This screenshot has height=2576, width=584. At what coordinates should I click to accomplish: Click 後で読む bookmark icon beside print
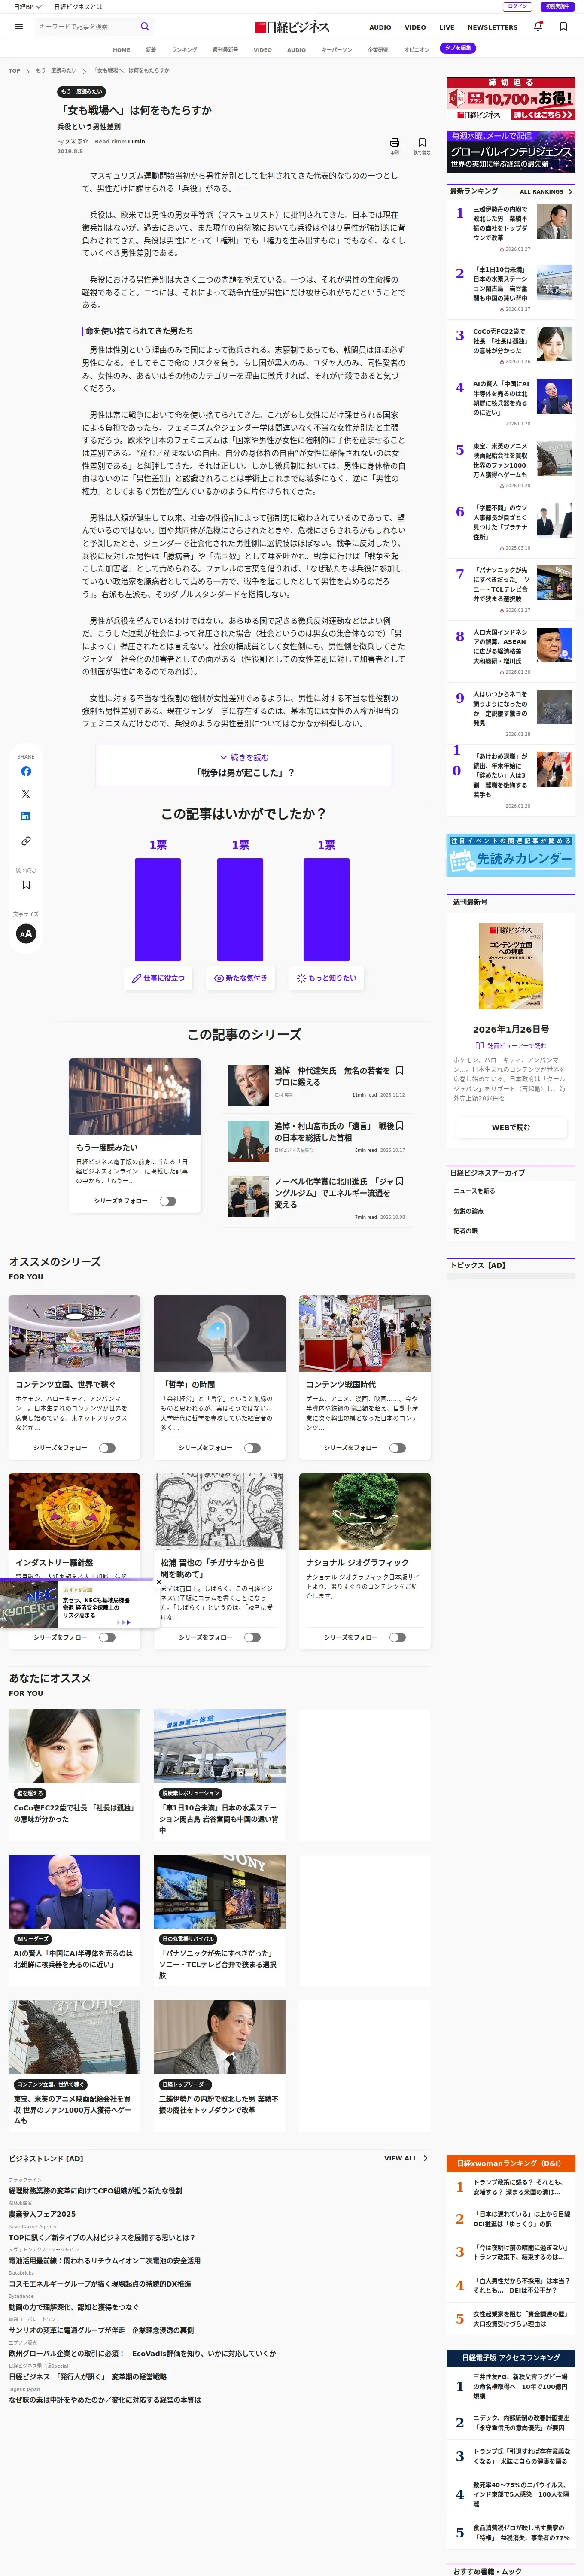[x=422, y=143]
